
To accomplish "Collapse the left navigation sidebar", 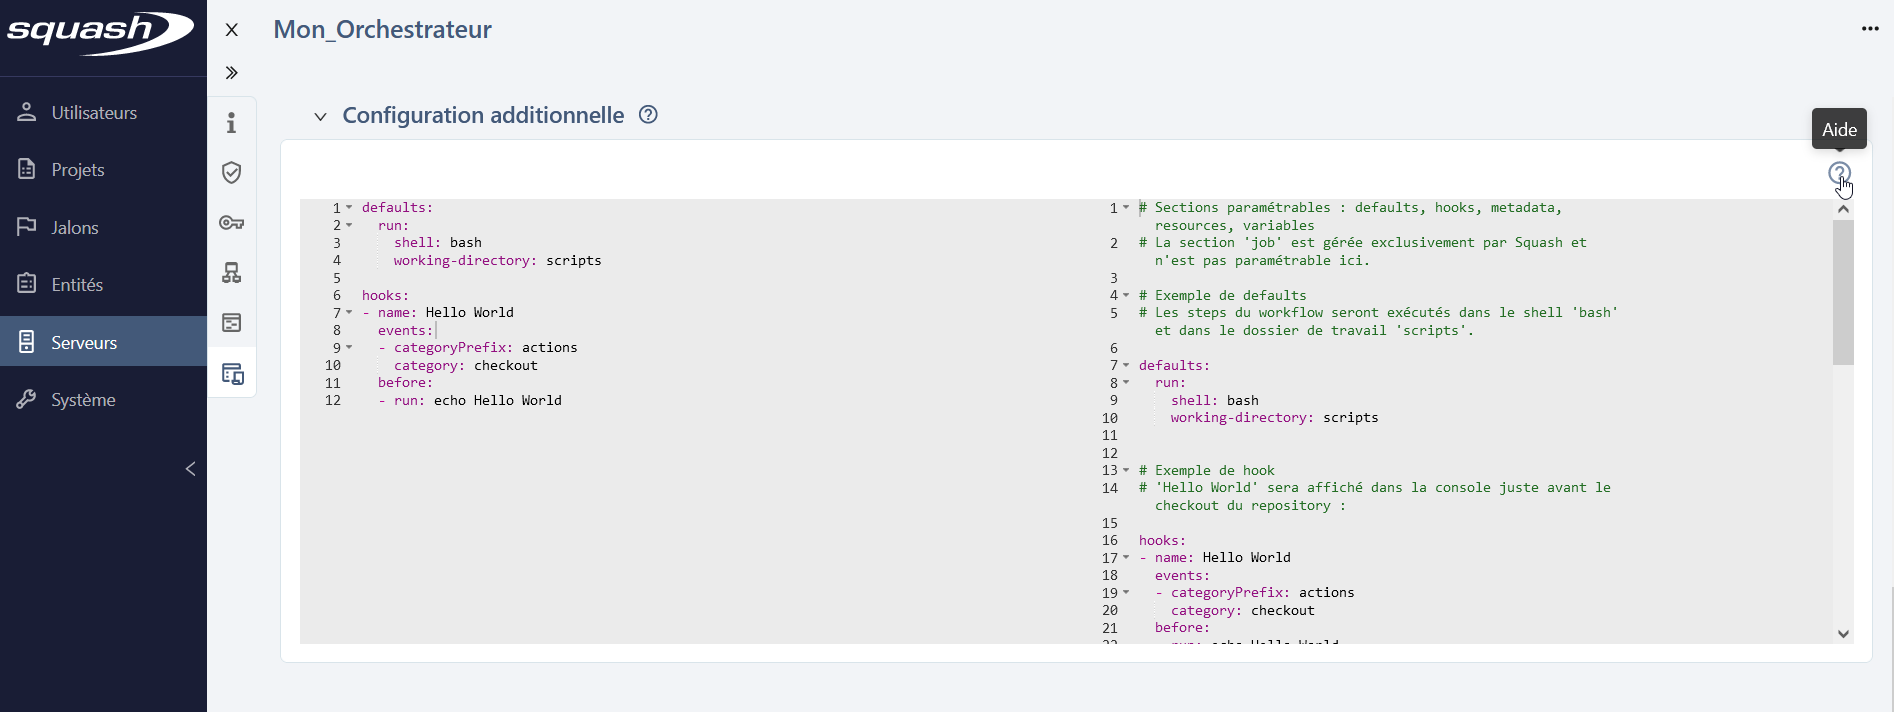I will point(190,469).
